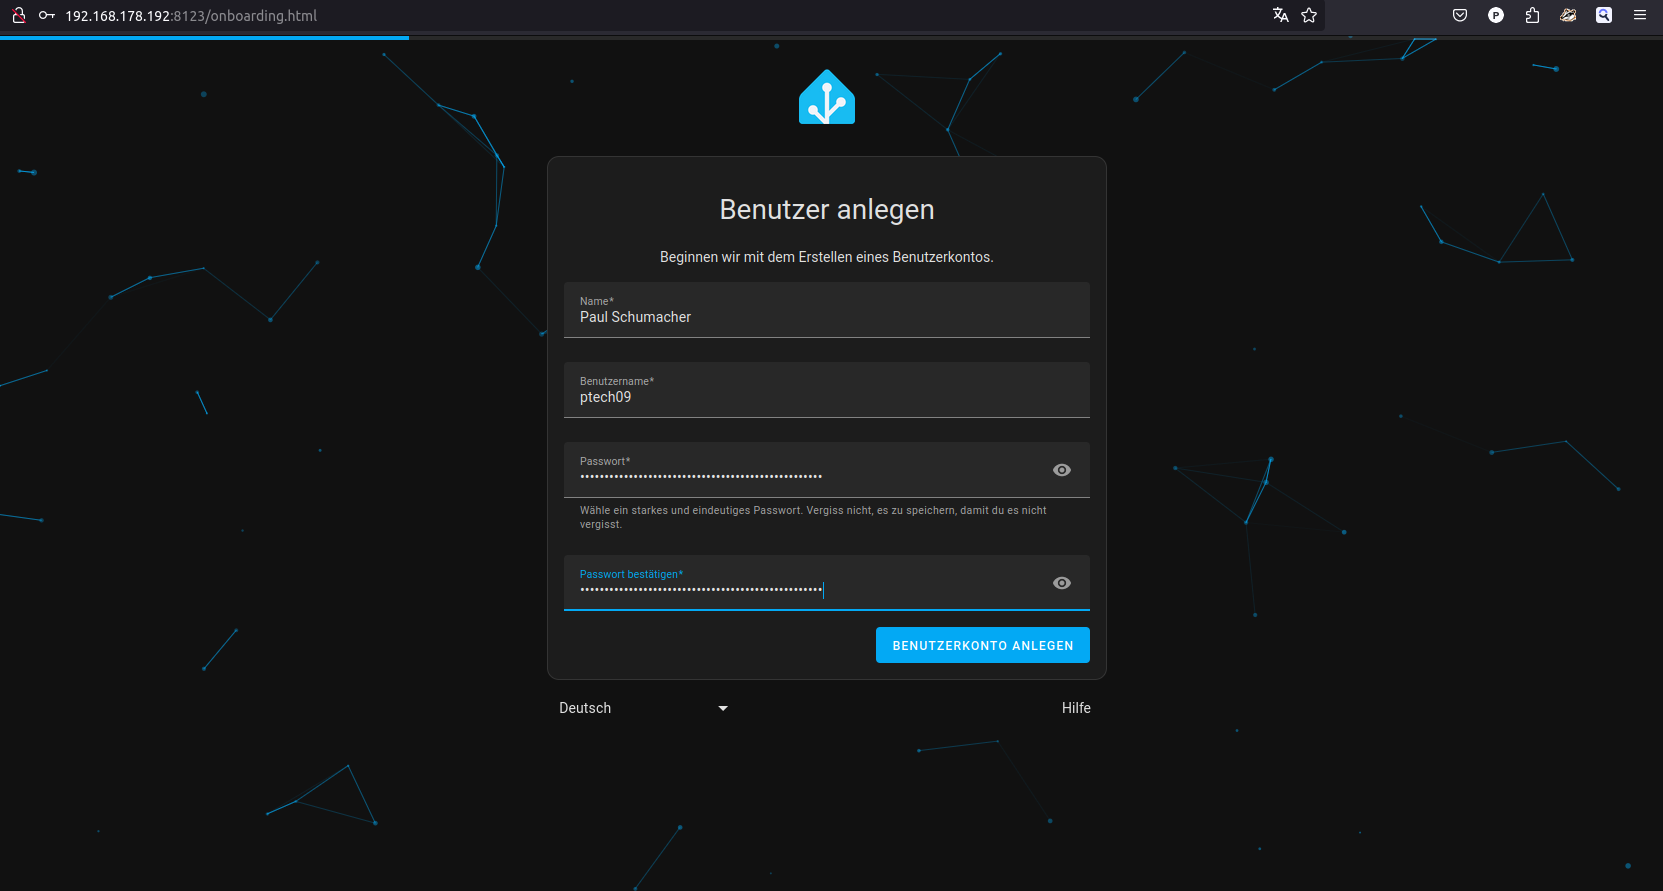The image size is (1663, 891).
Task: Reveal the Passwort bestätigen field contents
Action: tap(1062, 583)
